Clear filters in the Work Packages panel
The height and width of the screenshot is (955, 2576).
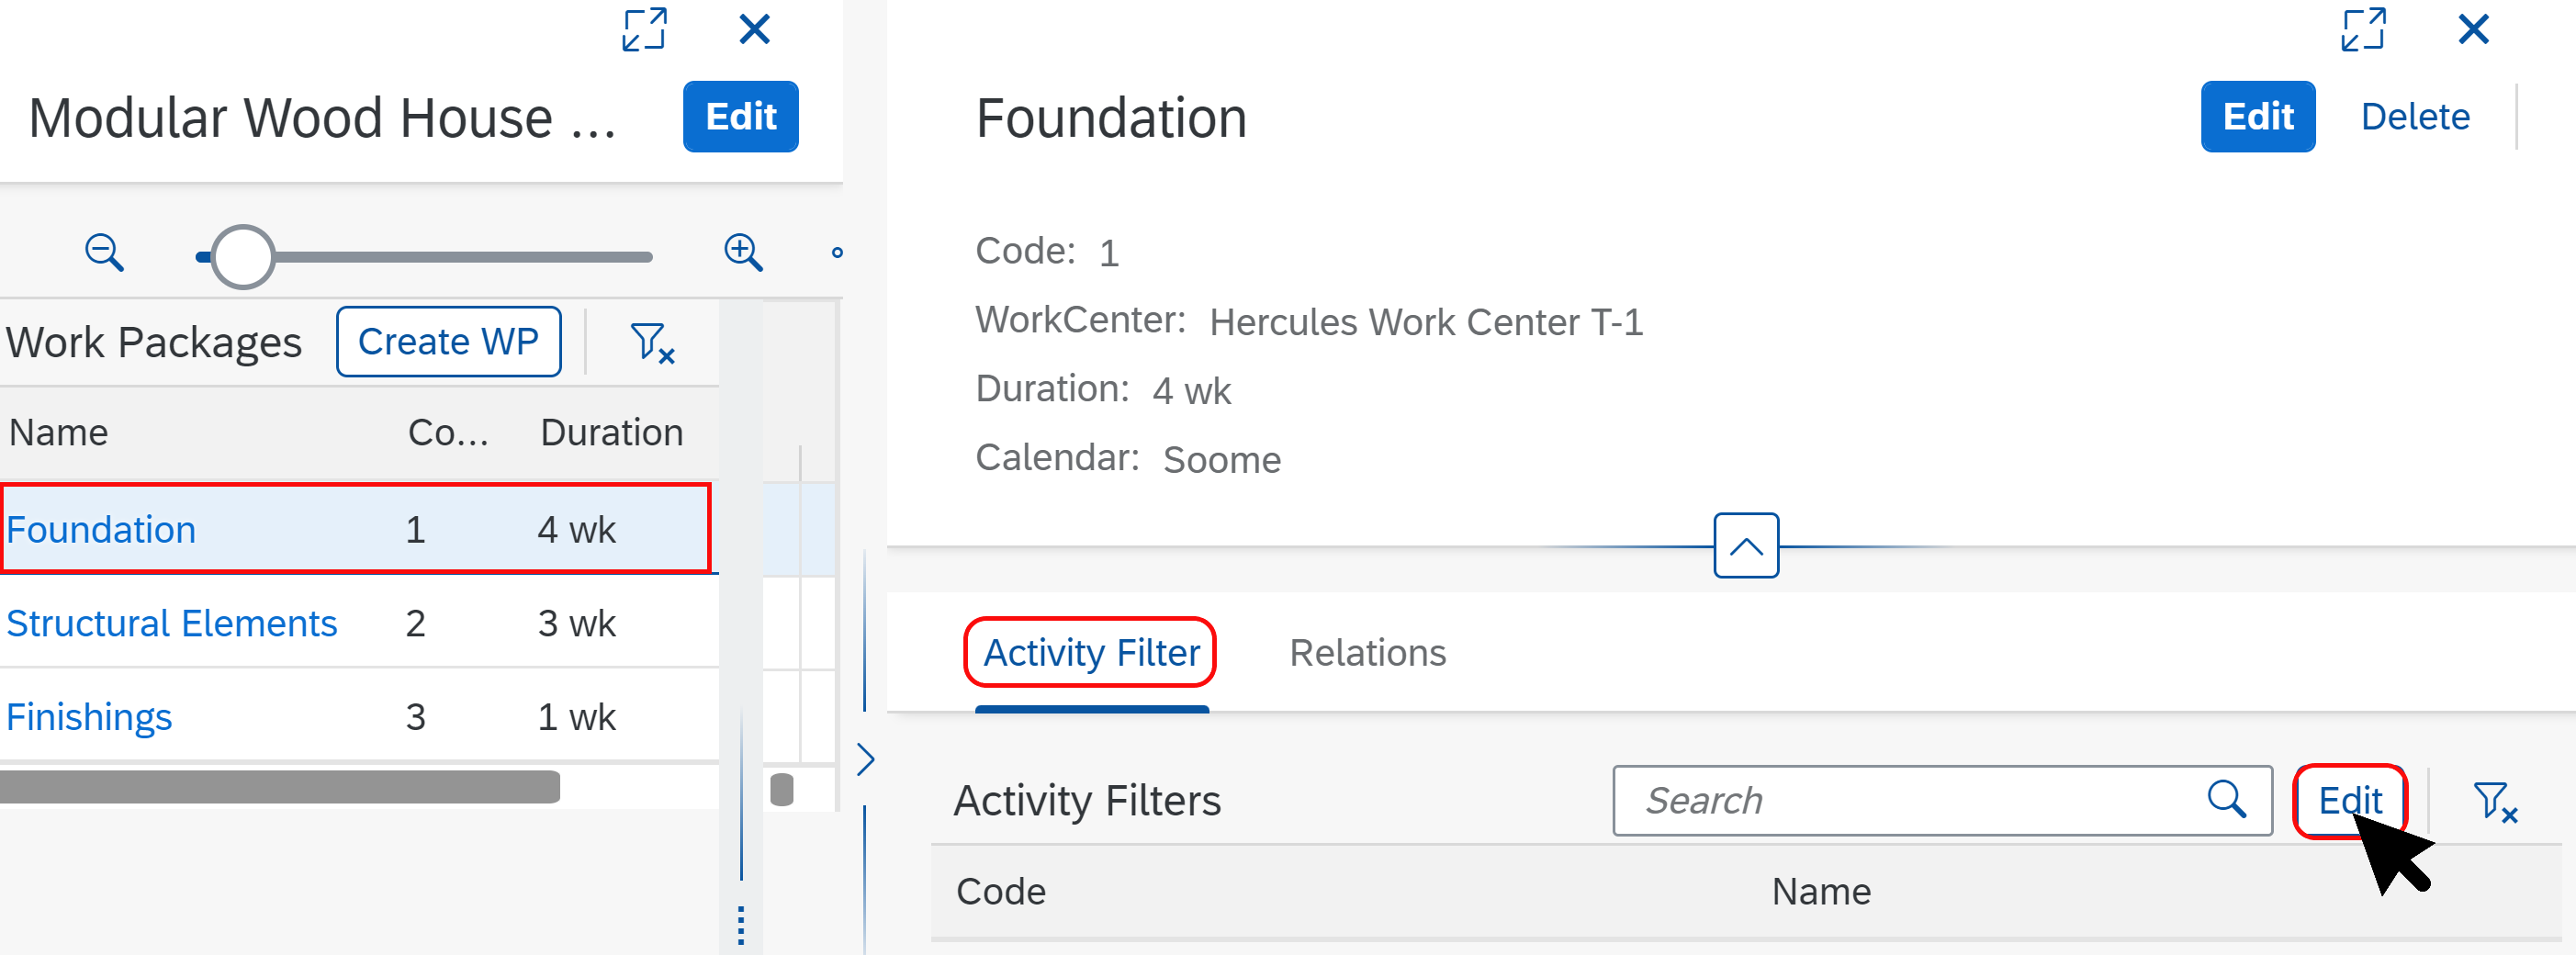click(x=652, y=343)
